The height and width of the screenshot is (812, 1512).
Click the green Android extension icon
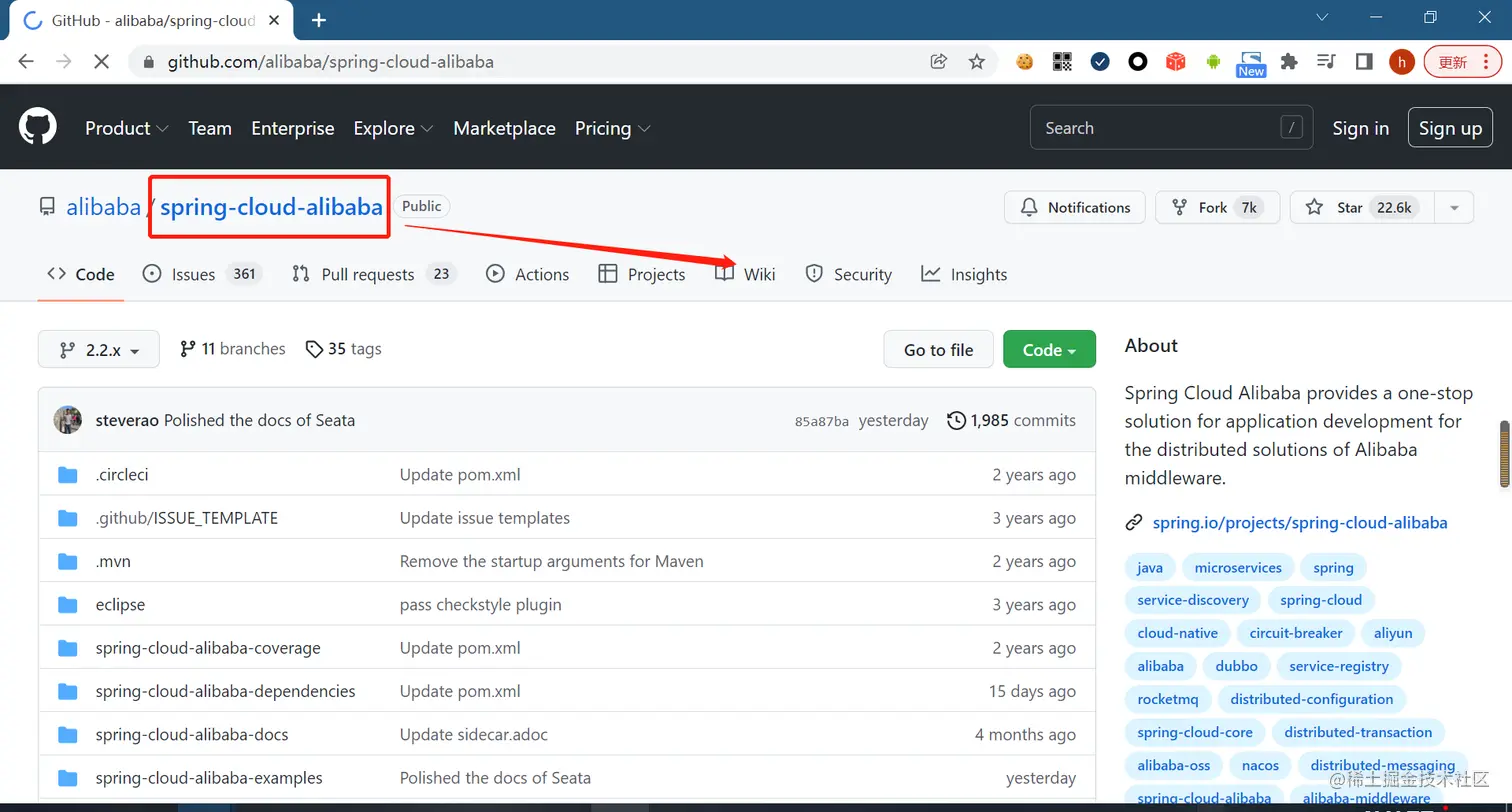[x=1214, y=62]
